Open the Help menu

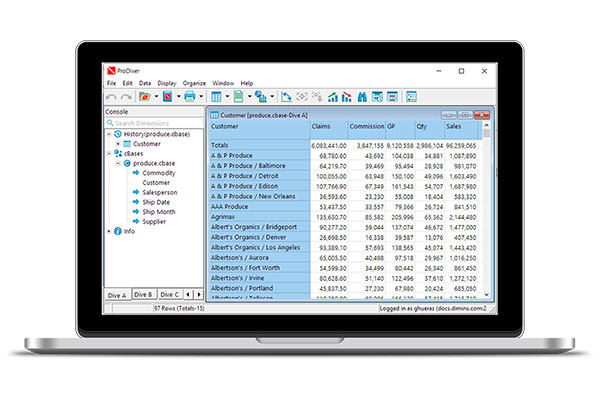point(247,83)
